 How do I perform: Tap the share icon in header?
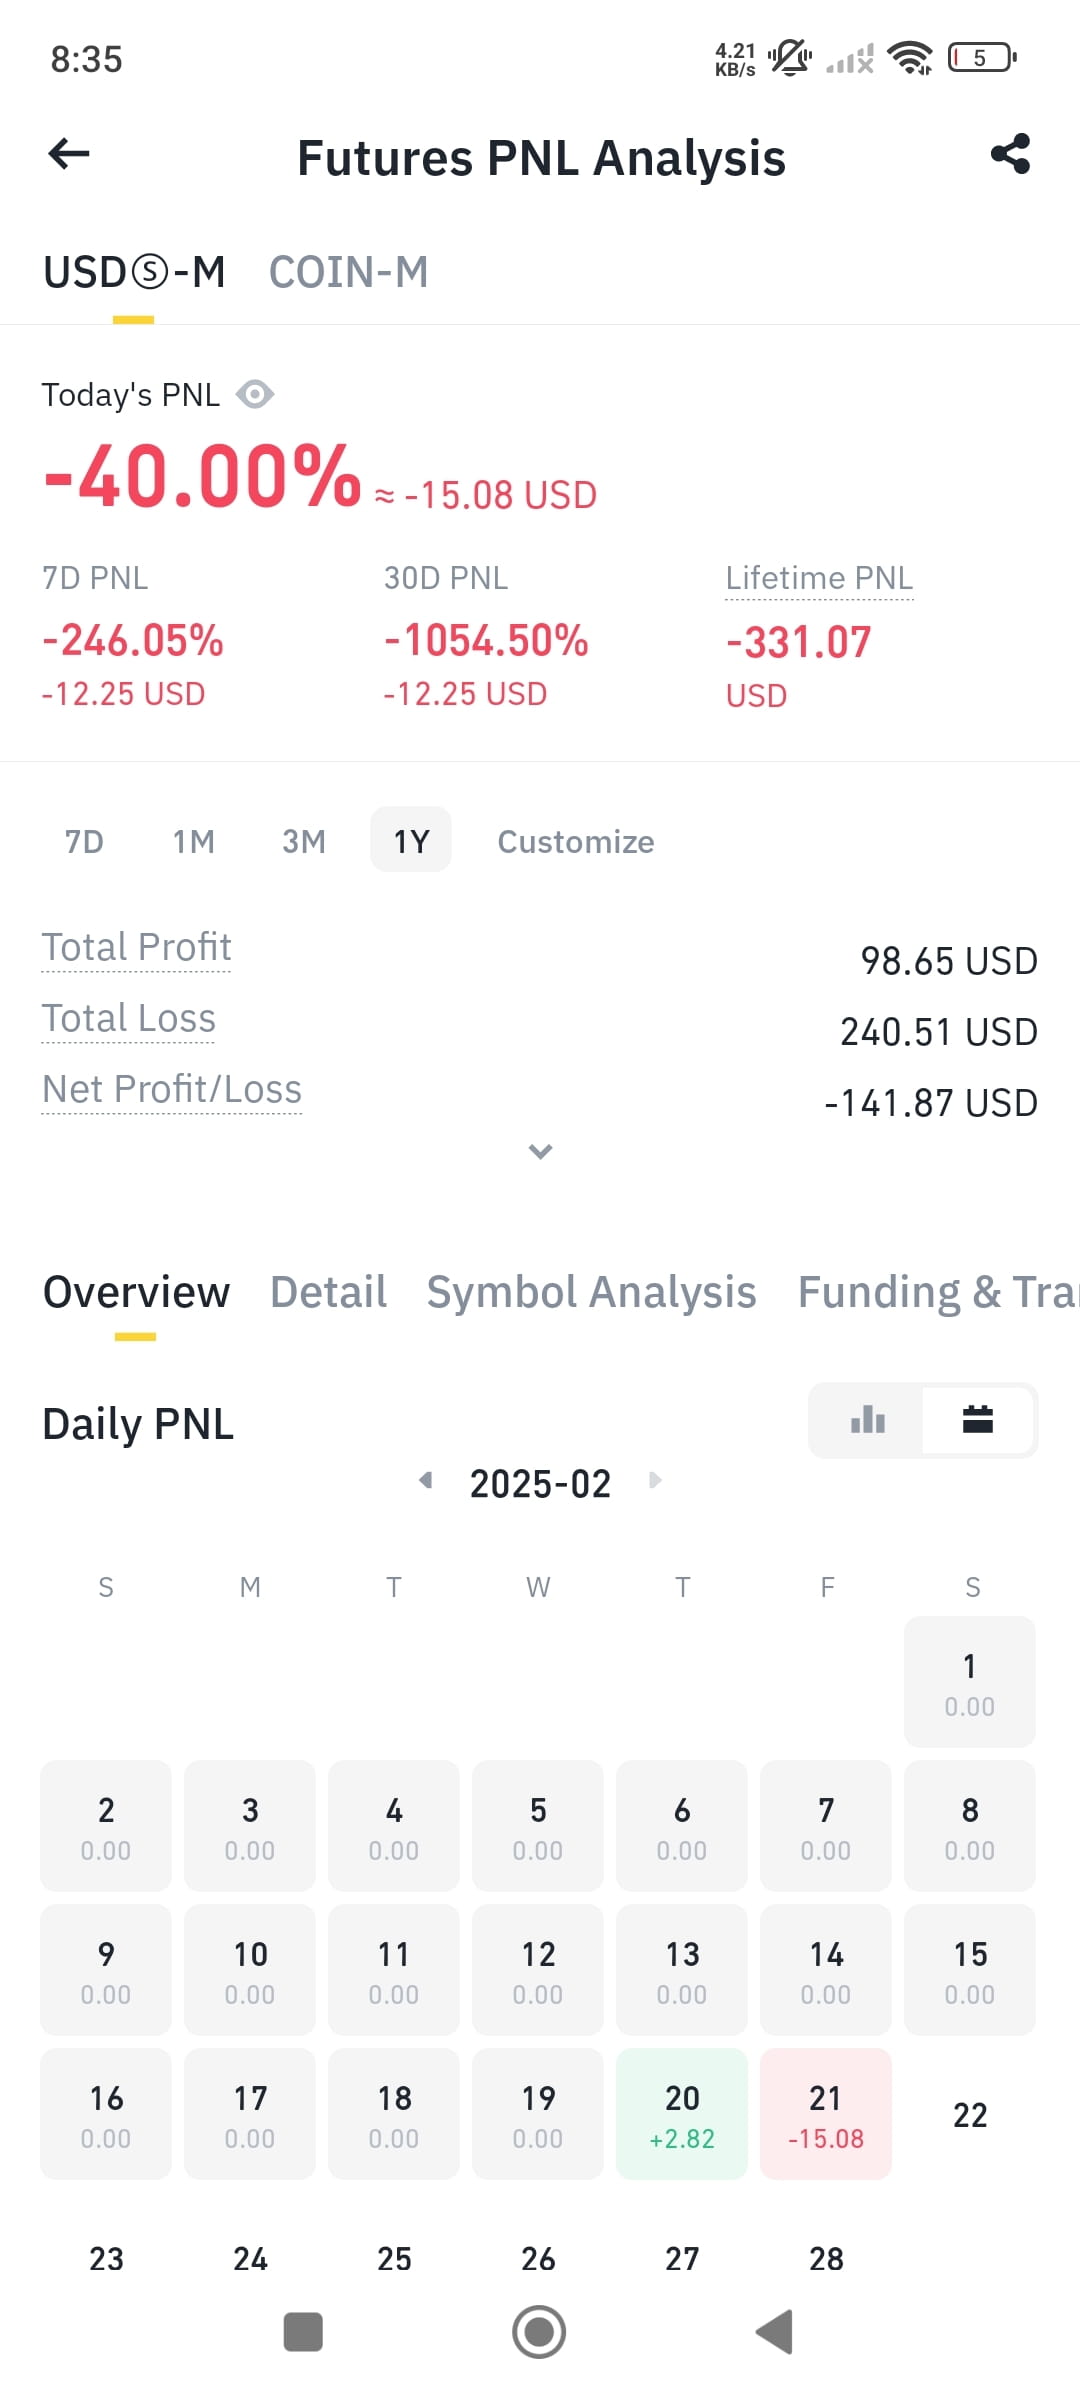(1010, 154)
